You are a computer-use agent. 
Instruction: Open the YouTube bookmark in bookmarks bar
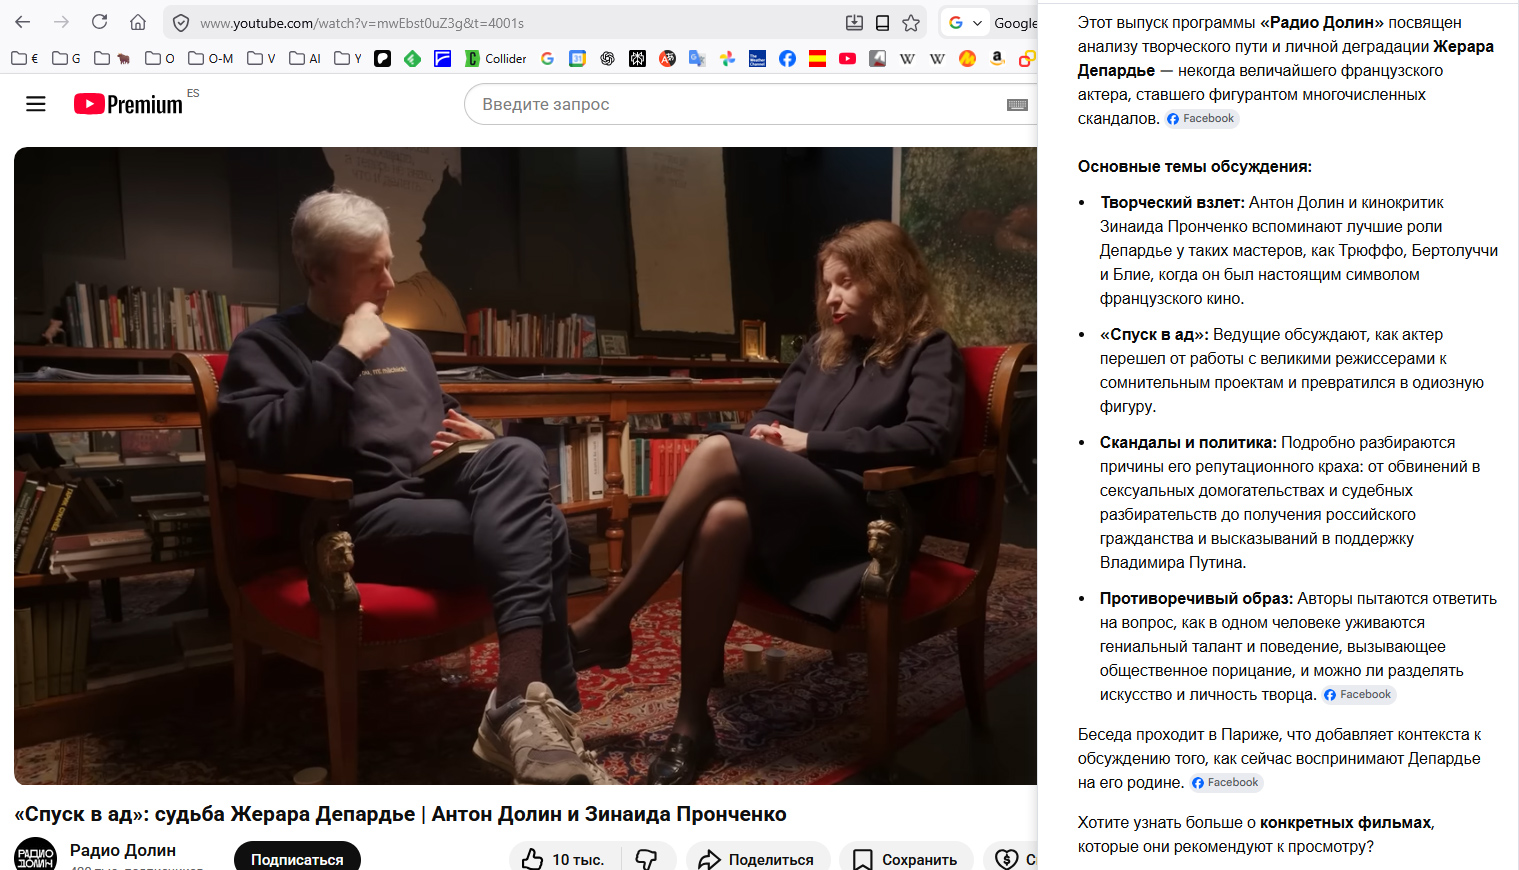(847, 58)
